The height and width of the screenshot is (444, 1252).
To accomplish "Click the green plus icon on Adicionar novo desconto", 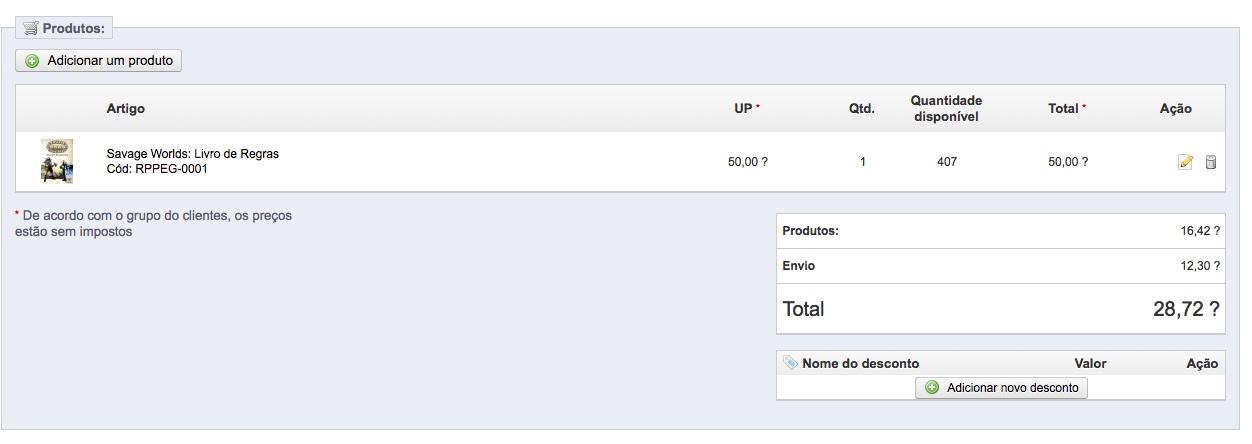I will coord(932,387).
